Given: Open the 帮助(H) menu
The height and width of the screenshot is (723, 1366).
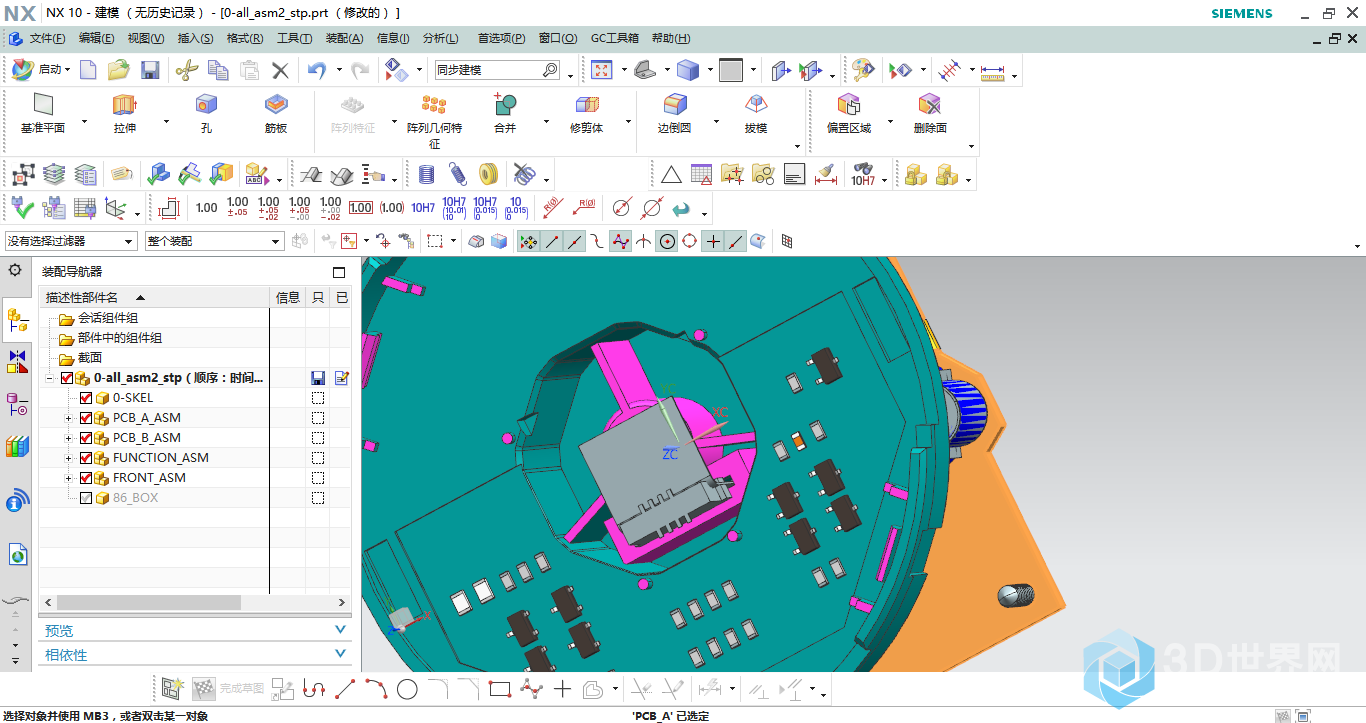Looking at the screenshot, I should [670, 38].
